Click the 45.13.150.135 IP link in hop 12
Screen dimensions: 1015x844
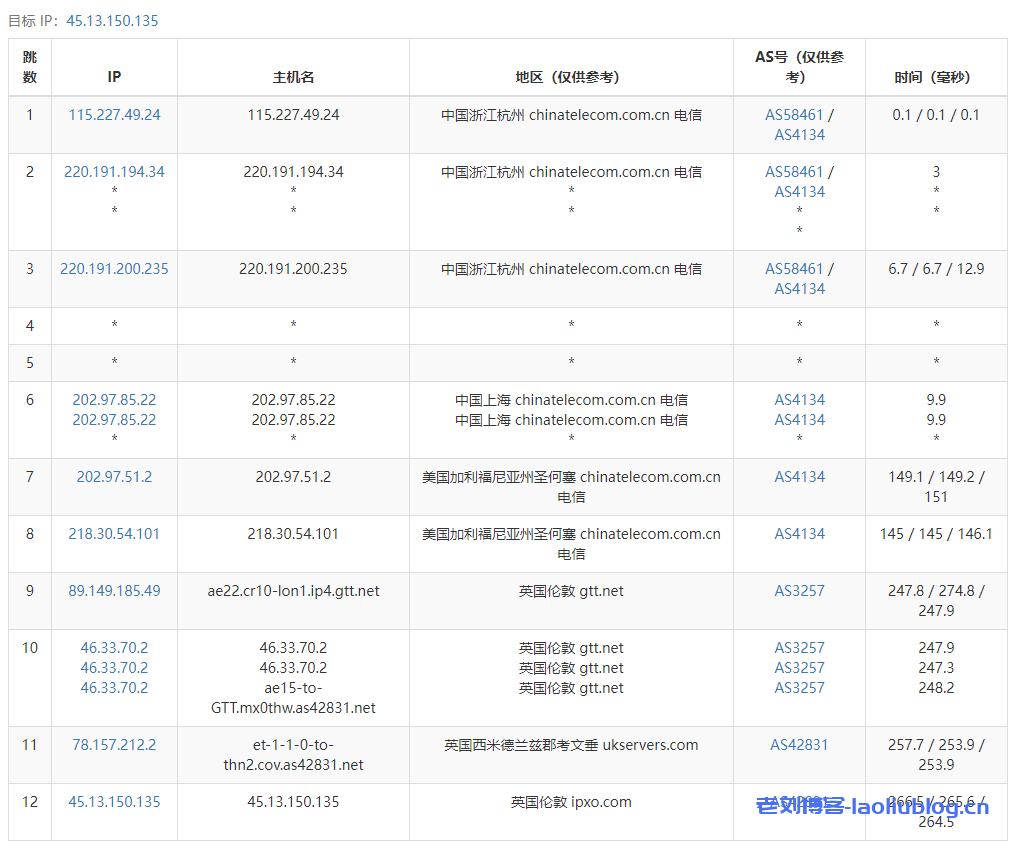114,802
